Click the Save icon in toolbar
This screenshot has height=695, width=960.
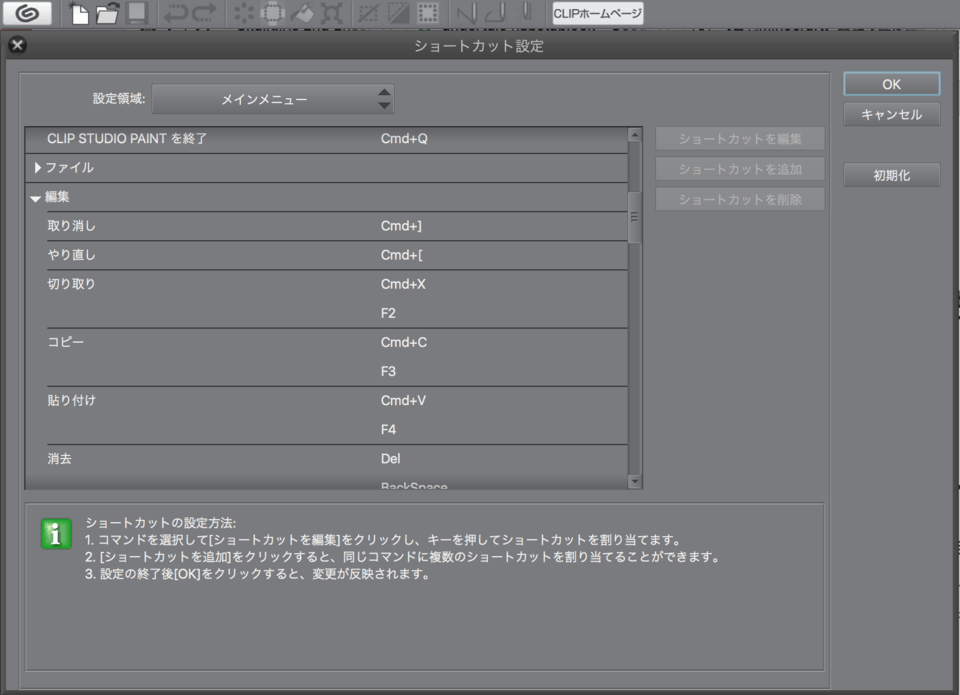click(x=137, y=13)
